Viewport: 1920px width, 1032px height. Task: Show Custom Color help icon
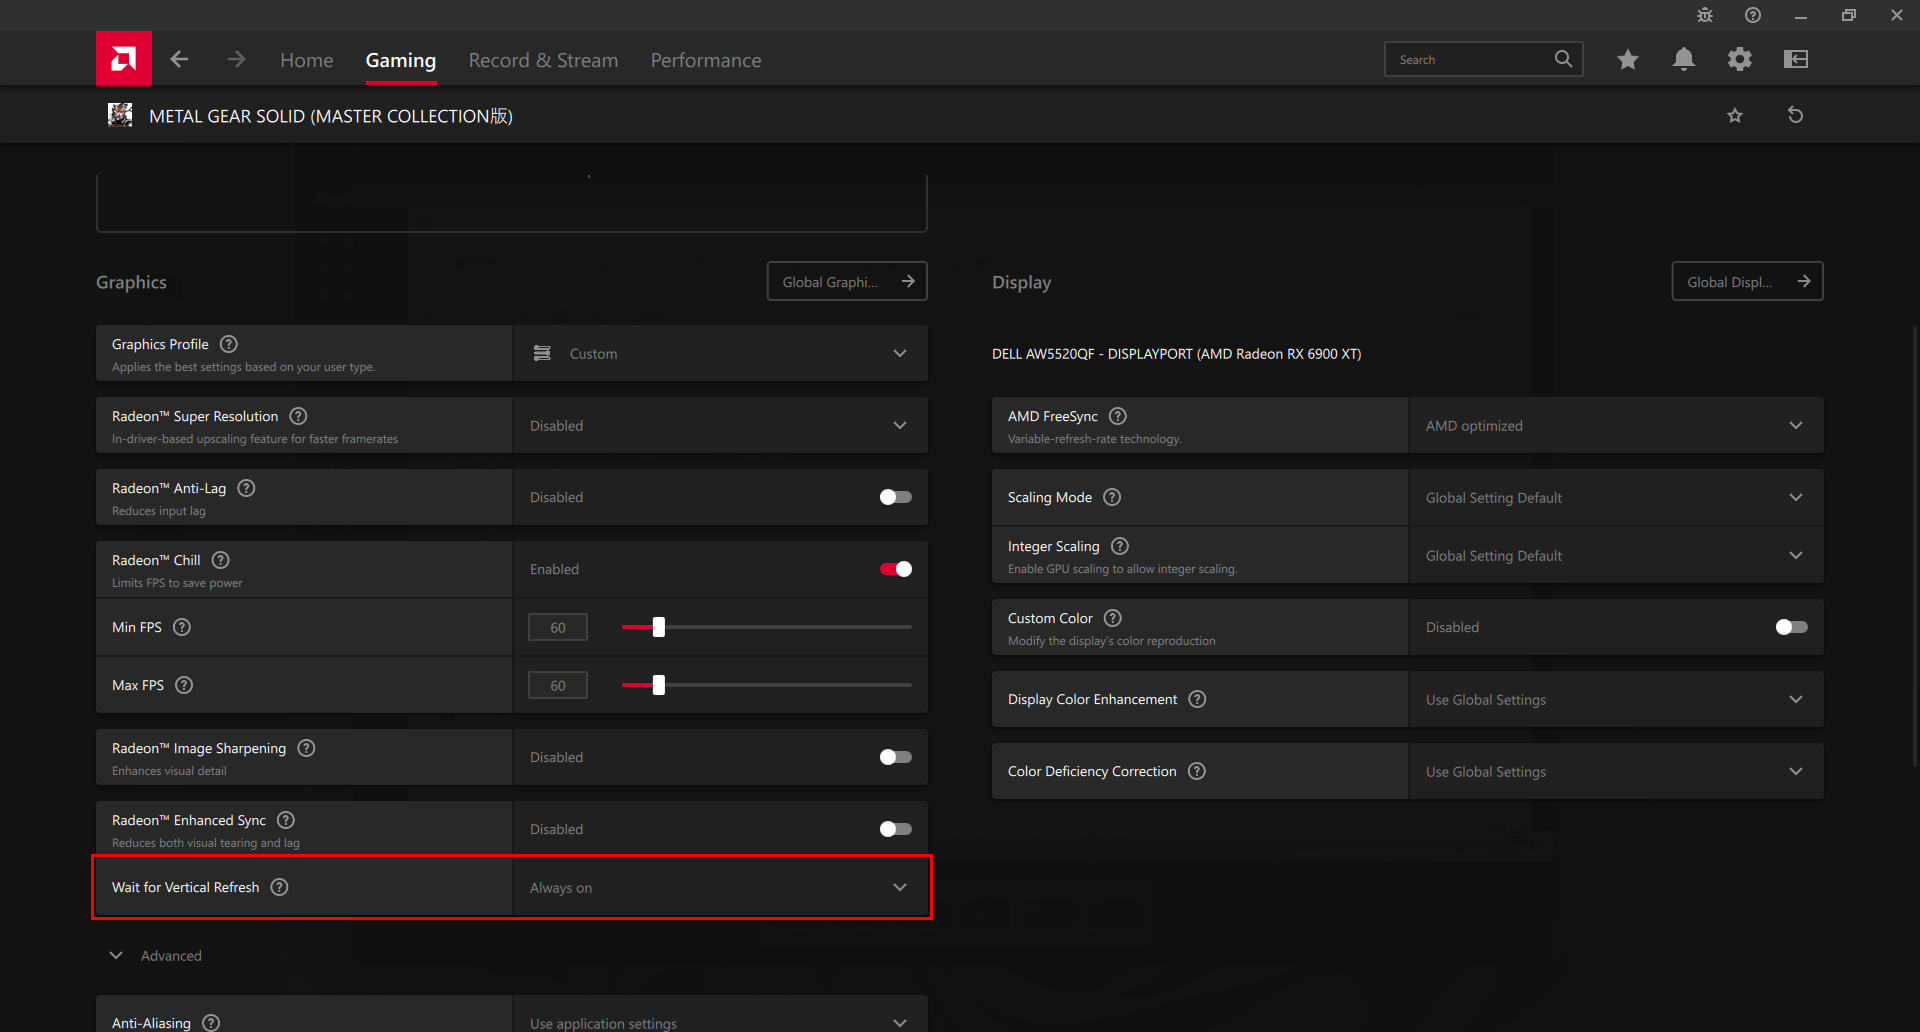coord(1113,618)
